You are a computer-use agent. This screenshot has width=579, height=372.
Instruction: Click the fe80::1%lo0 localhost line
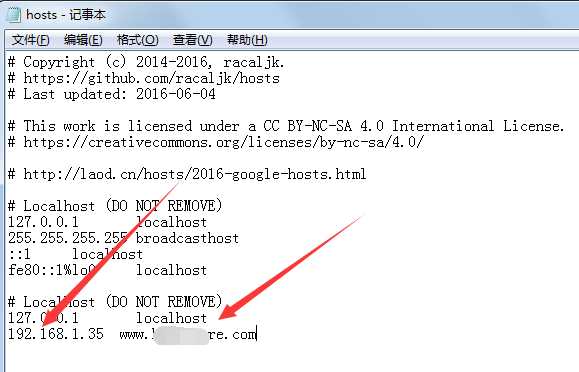107,270
